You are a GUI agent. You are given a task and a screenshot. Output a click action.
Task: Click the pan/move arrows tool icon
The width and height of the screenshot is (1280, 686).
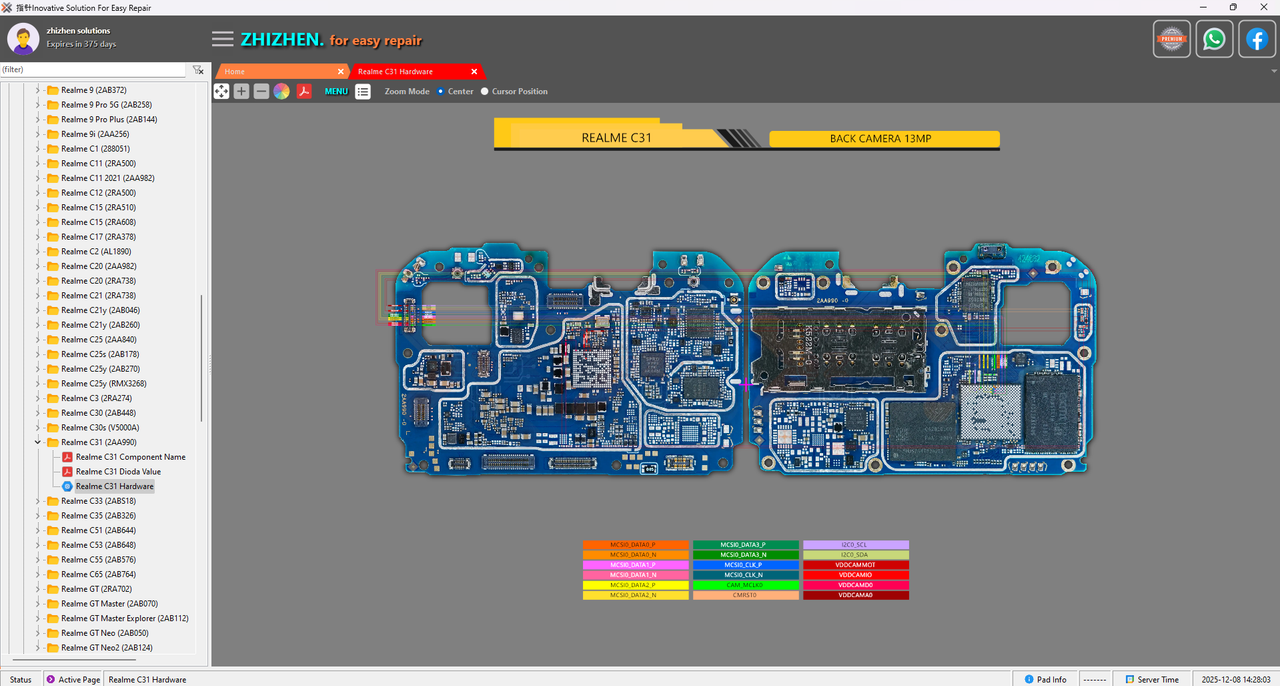pyautogui.click(x=221, y=91)
